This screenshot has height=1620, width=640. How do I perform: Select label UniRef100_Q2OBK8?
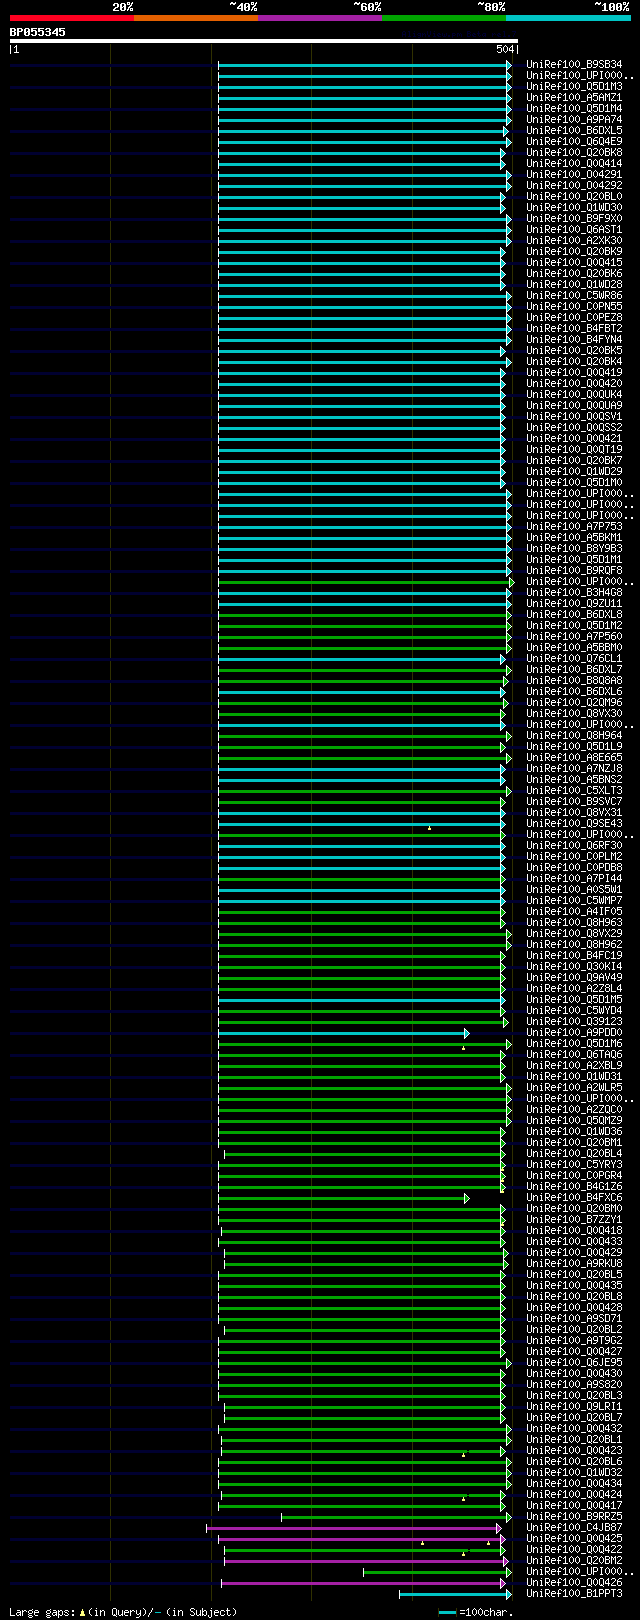tap(574, 153)
